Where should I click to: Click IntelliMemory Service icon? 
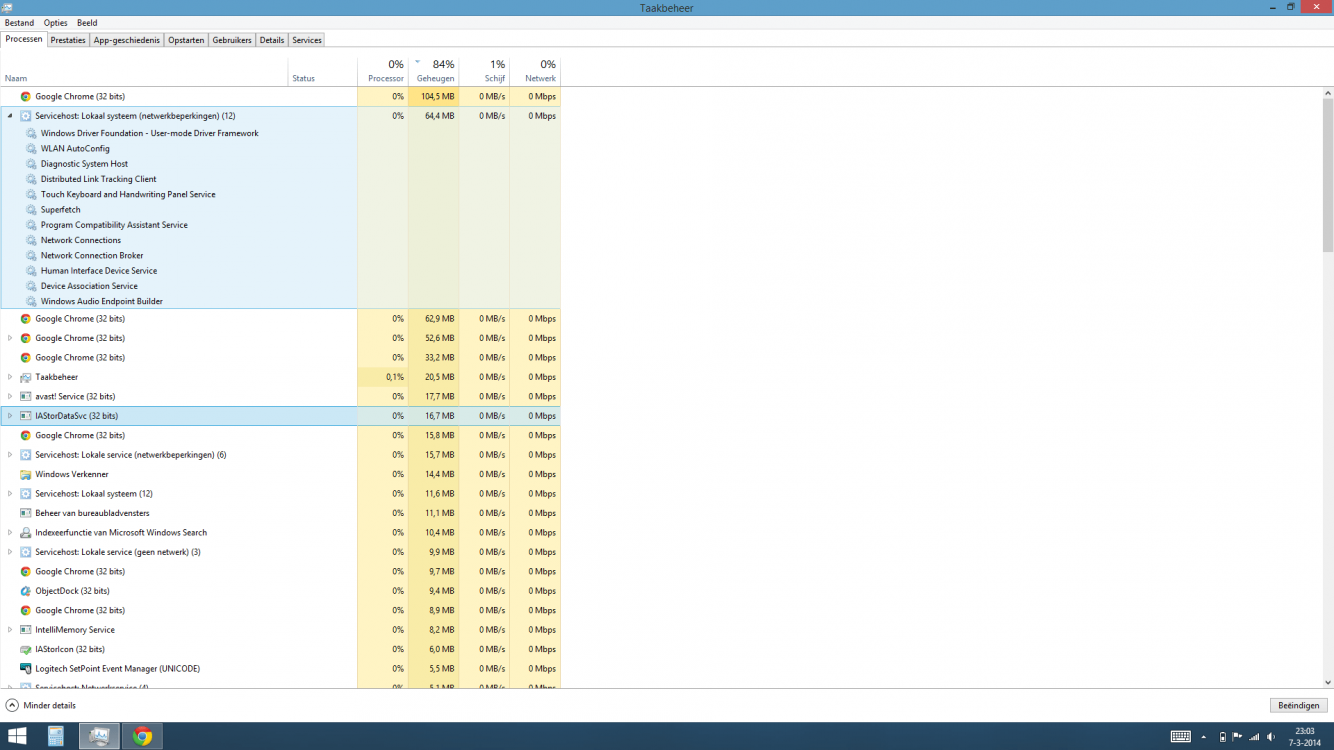[26, 630]
